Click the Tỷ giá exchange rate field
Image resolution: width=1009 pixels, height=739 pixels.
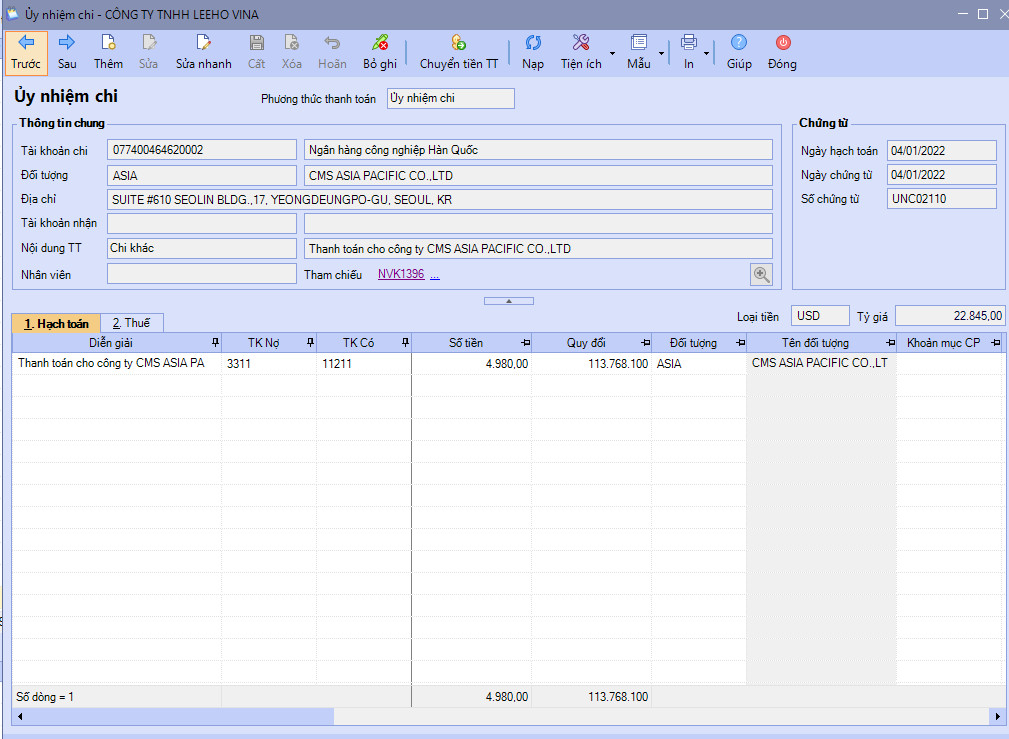pyautogui.click(x=950, y=316)
